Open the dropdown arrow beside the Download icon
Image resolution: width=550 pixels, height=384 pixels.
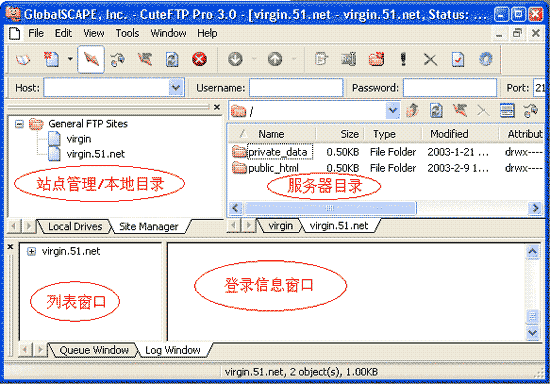pos(255,59)
